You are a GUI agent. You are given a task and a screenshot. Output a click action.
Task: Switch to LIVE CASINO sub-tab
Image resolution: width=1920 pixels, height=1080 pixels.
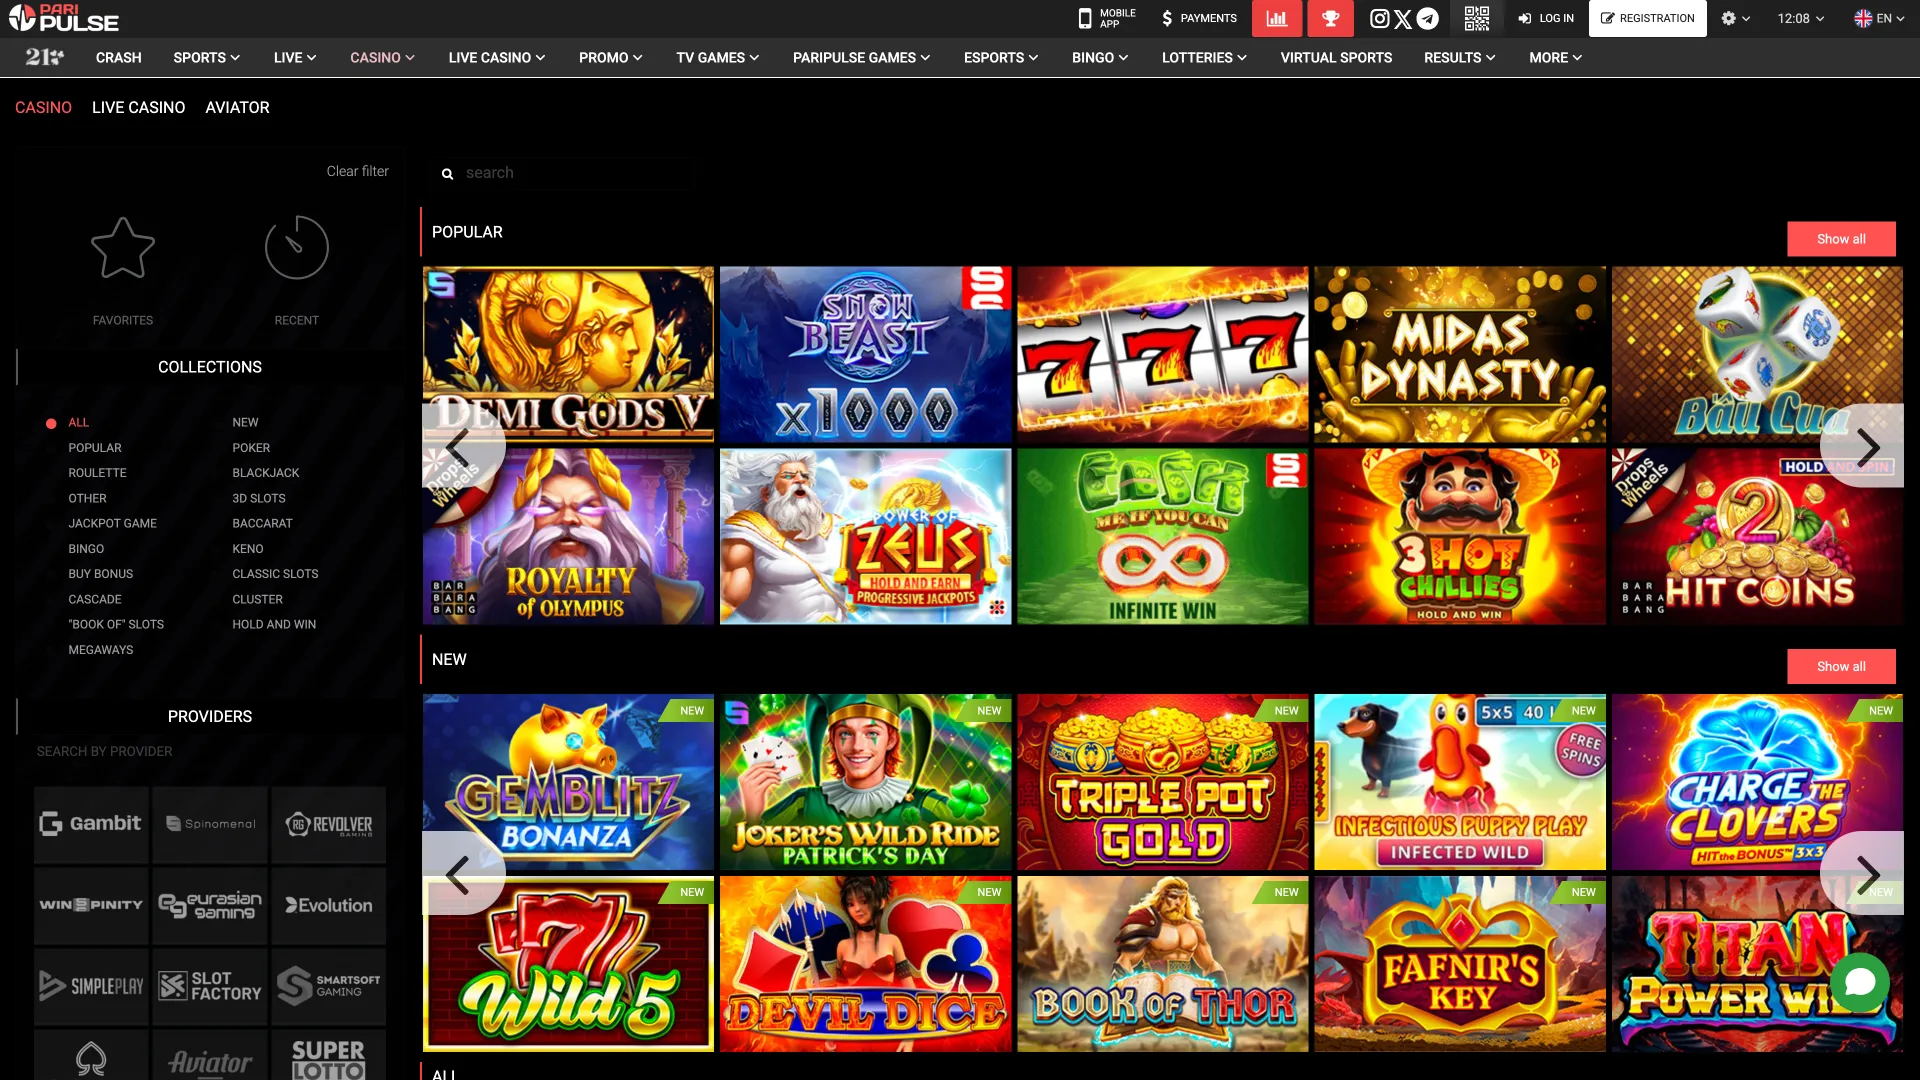point(139,107)
